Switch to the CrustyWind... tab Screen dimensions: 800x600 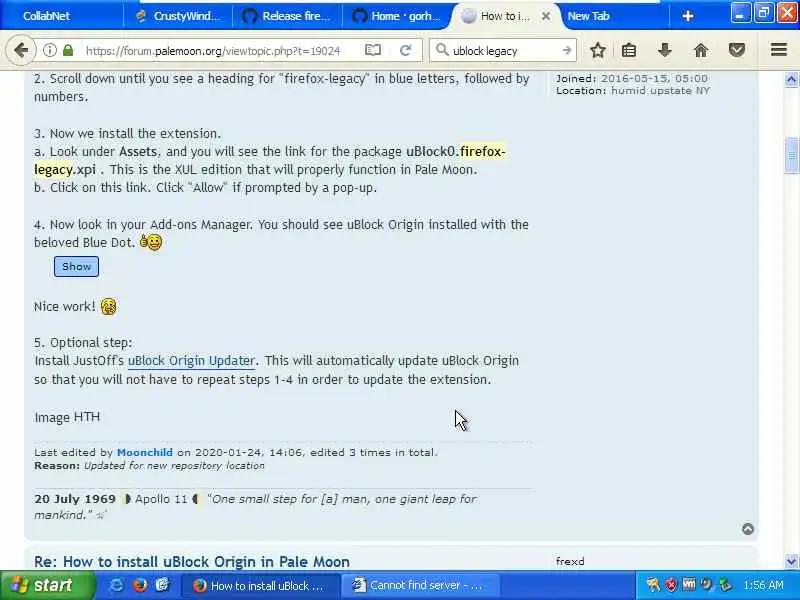[x=179, y=16]
